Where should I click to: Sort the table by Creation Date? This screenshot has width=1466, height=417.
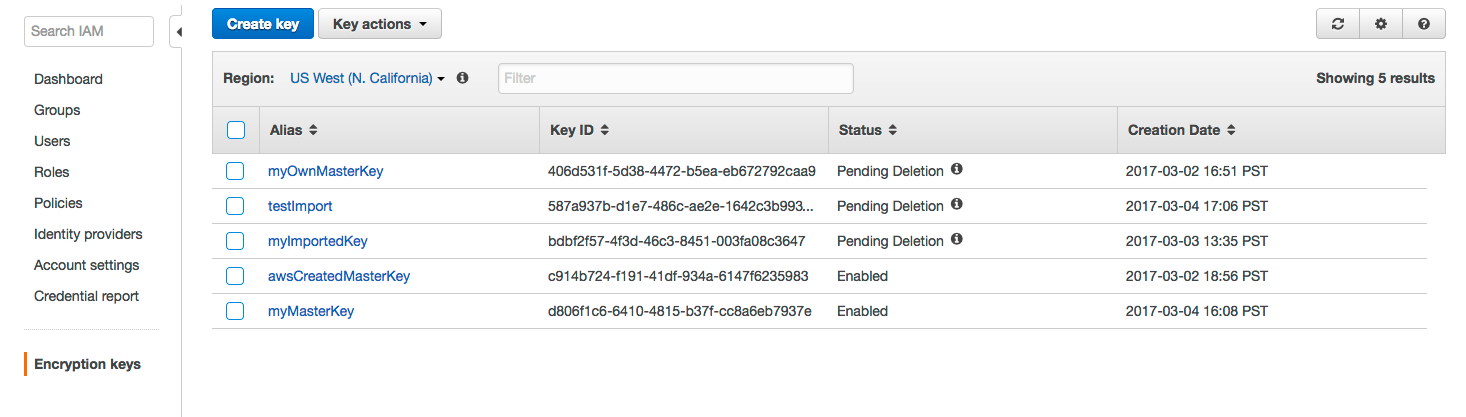pyautogui.click(x=1181, y=130)
